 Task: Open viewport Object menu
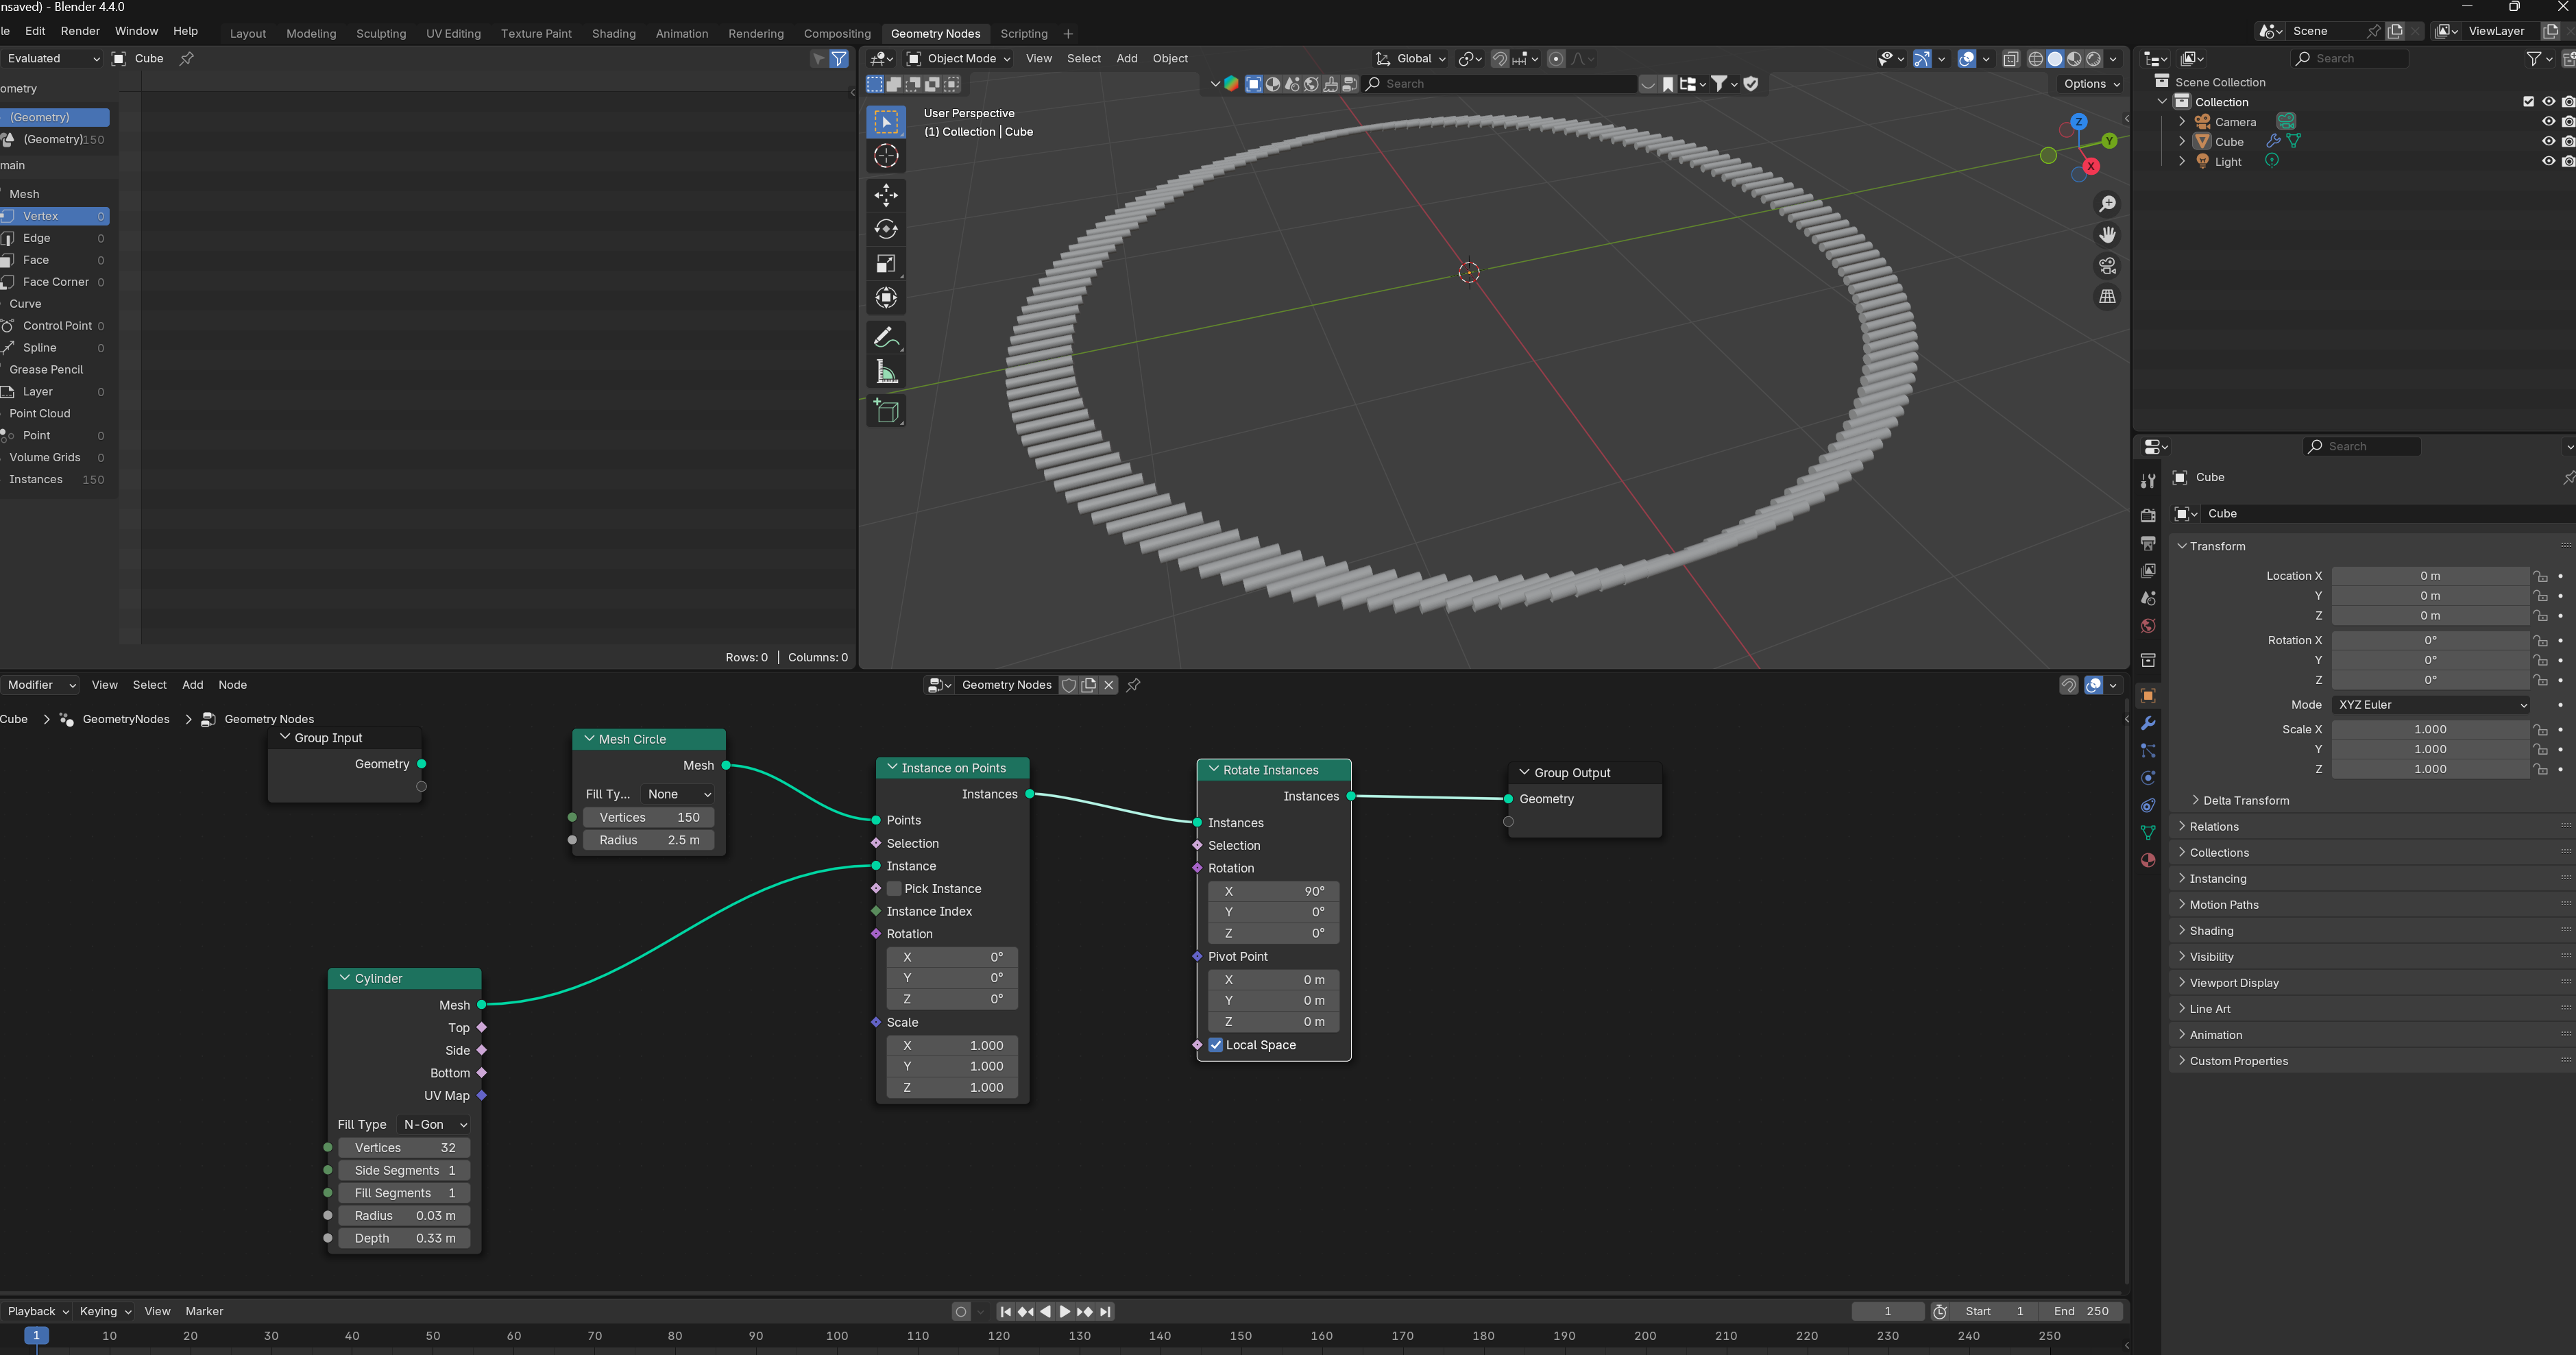(1170, 59)
